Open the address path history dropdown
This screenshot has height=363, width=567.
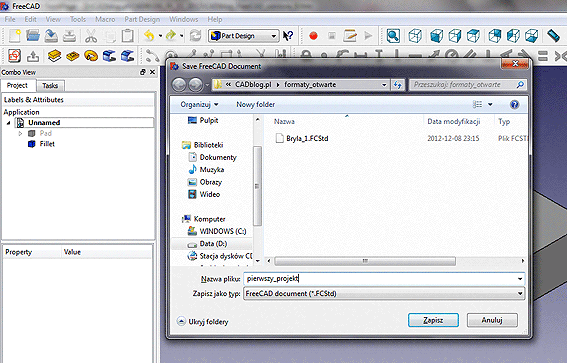(384, 85)
